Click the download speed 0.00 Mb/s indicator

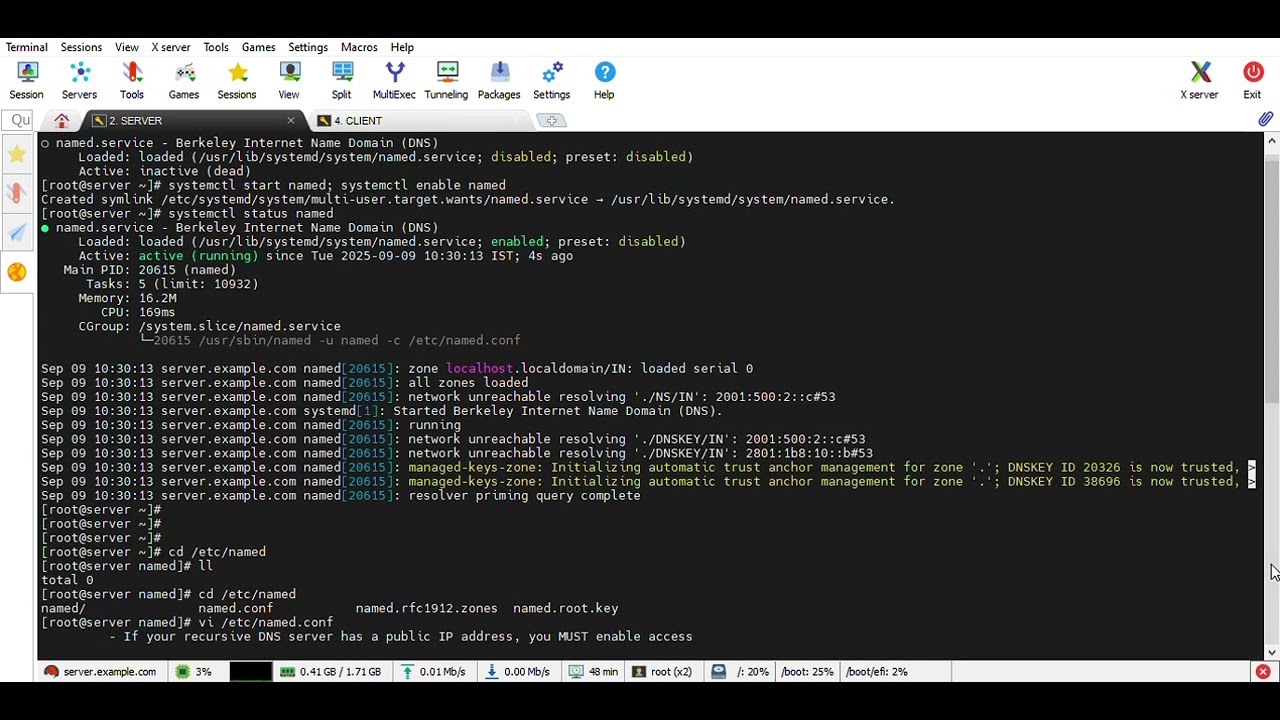[518, 672]
